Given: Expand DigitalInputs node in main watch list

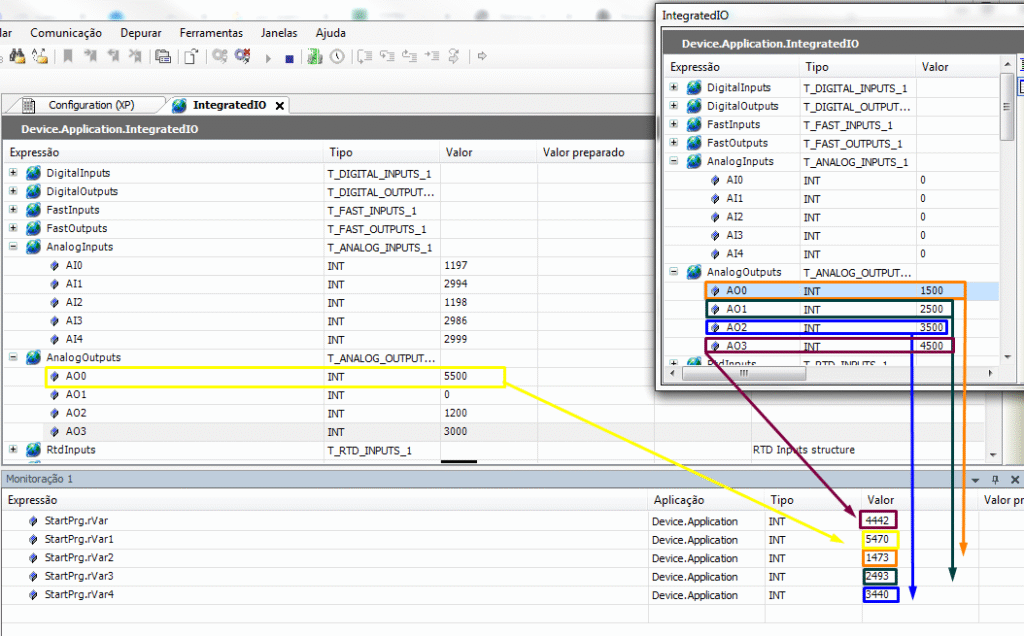Looking at the screenshot, I should coord(13,172).
